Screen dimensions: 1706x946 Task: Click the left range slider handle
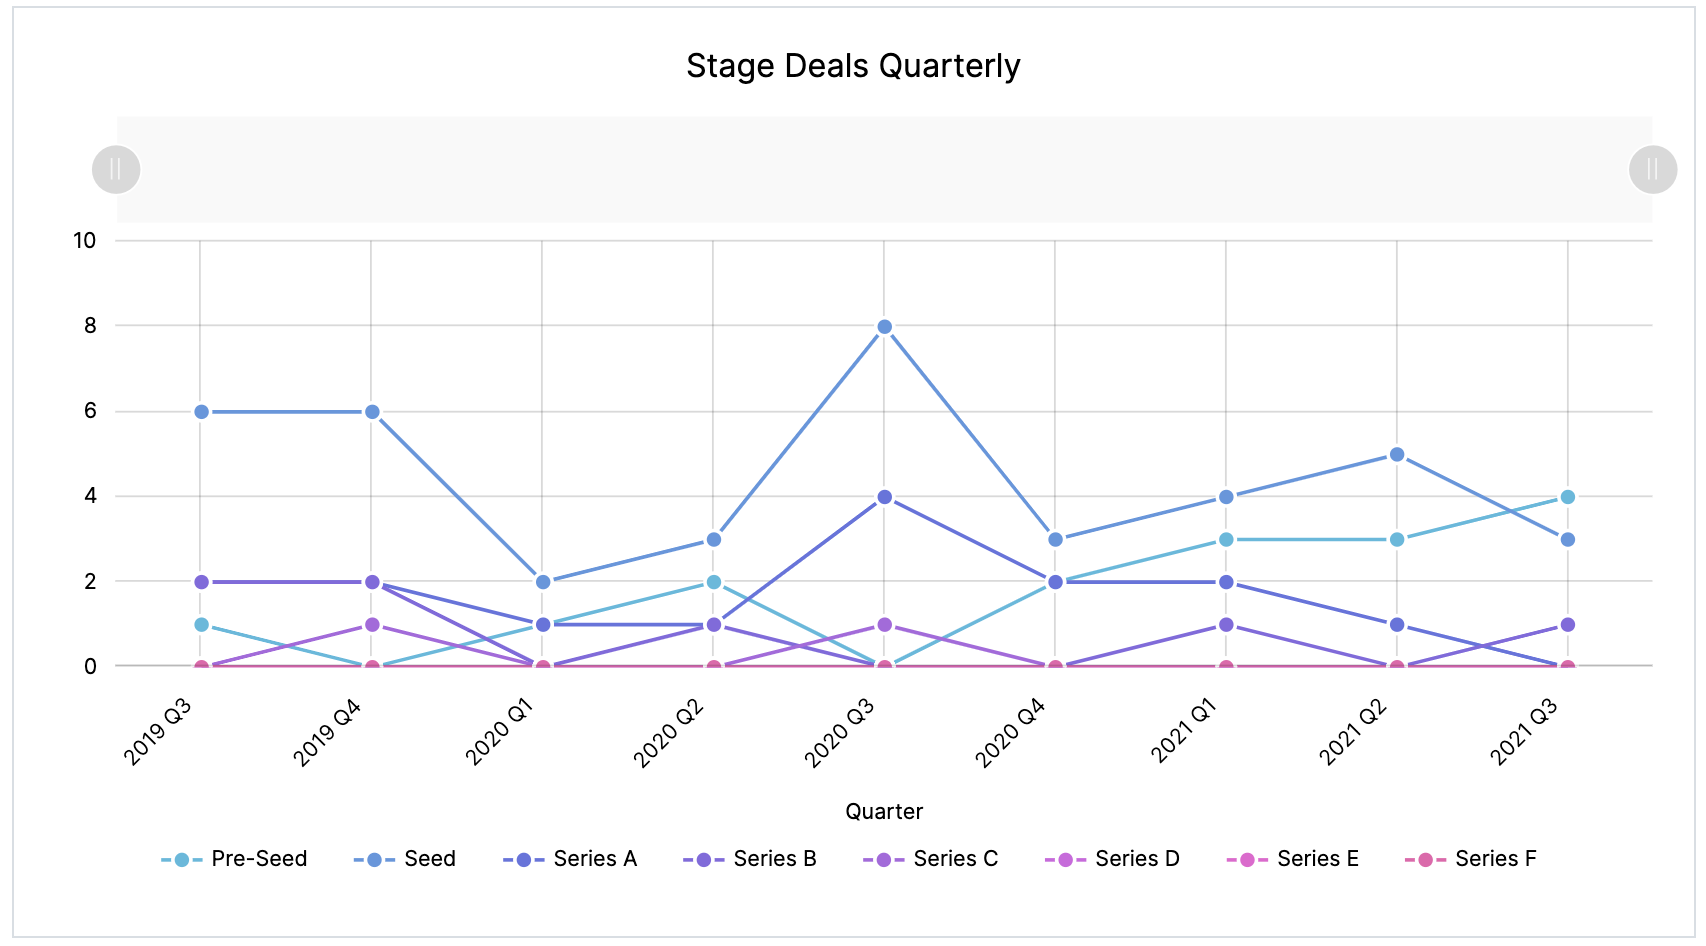116,169
